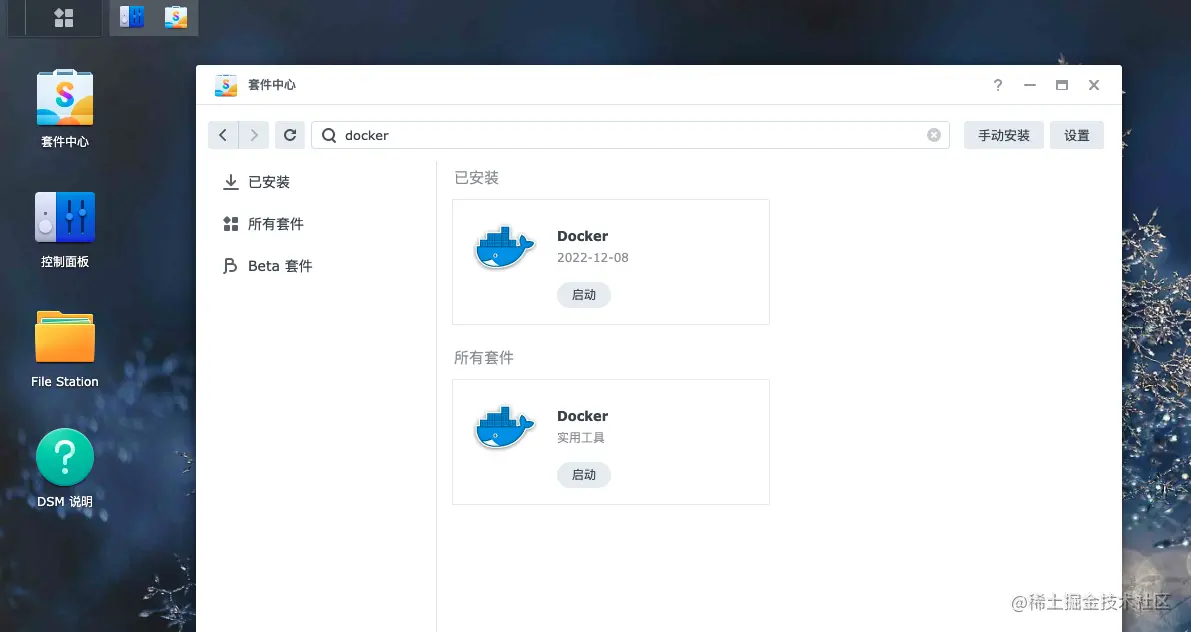Click the 实用工具 category text

(580, 438)
